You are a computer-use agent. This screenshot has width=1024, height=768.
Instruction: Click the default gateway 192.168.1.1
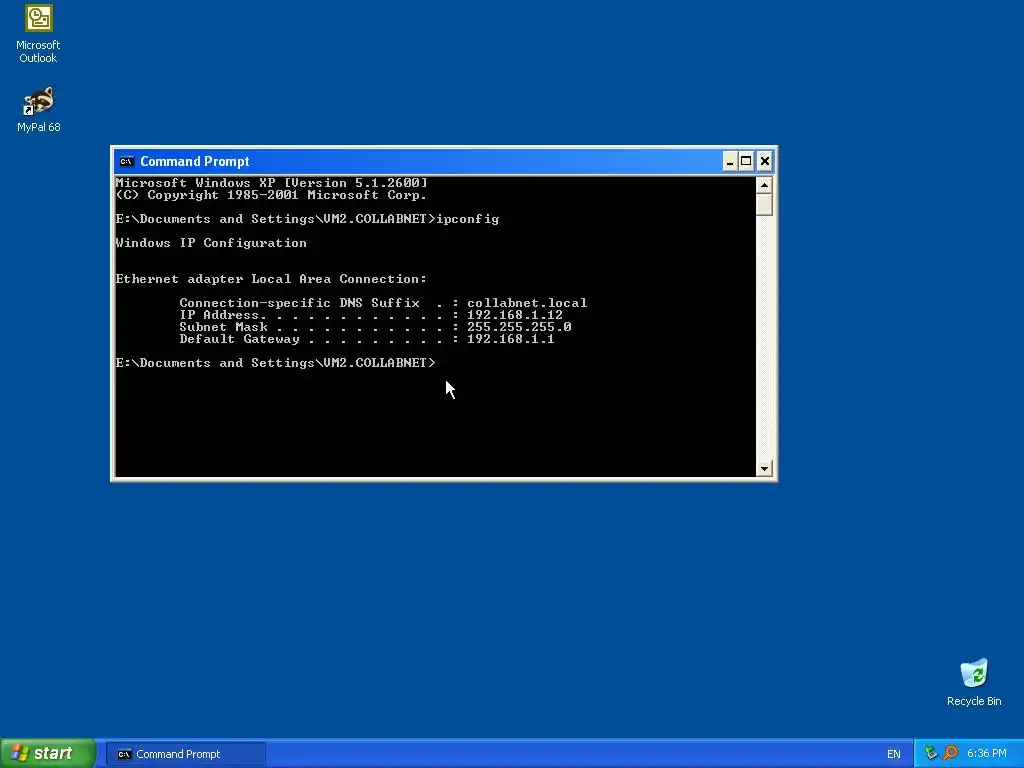point(510,339)
